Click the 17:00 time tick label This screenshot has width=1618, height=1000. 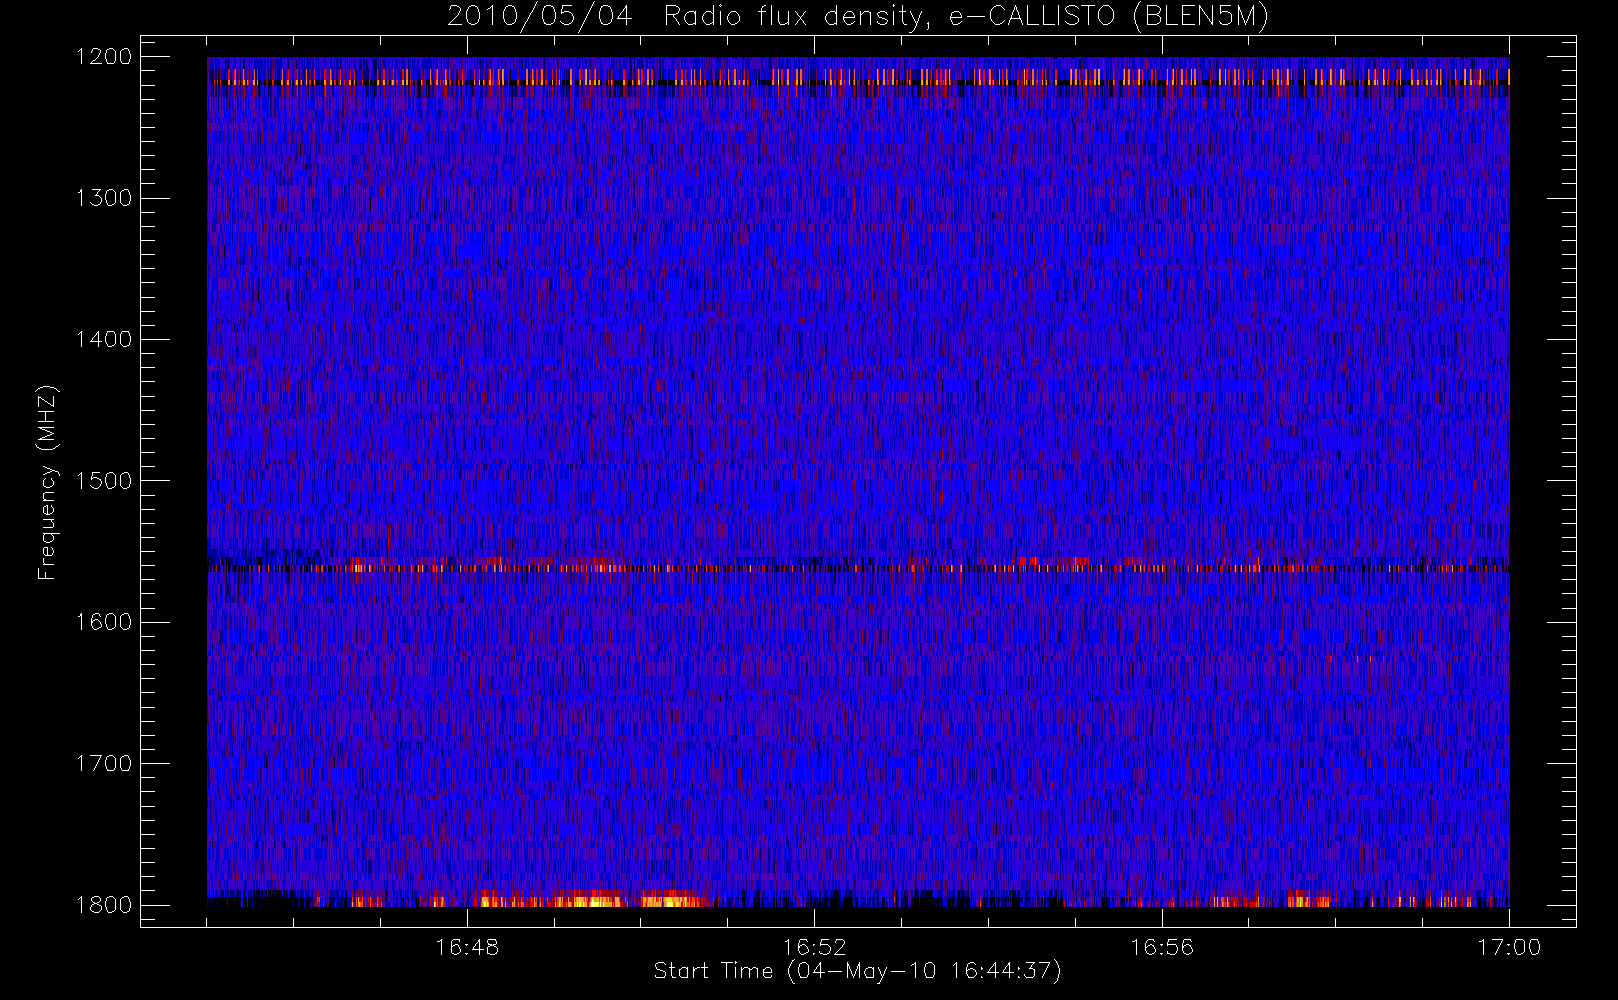[x=1509, y=947]
